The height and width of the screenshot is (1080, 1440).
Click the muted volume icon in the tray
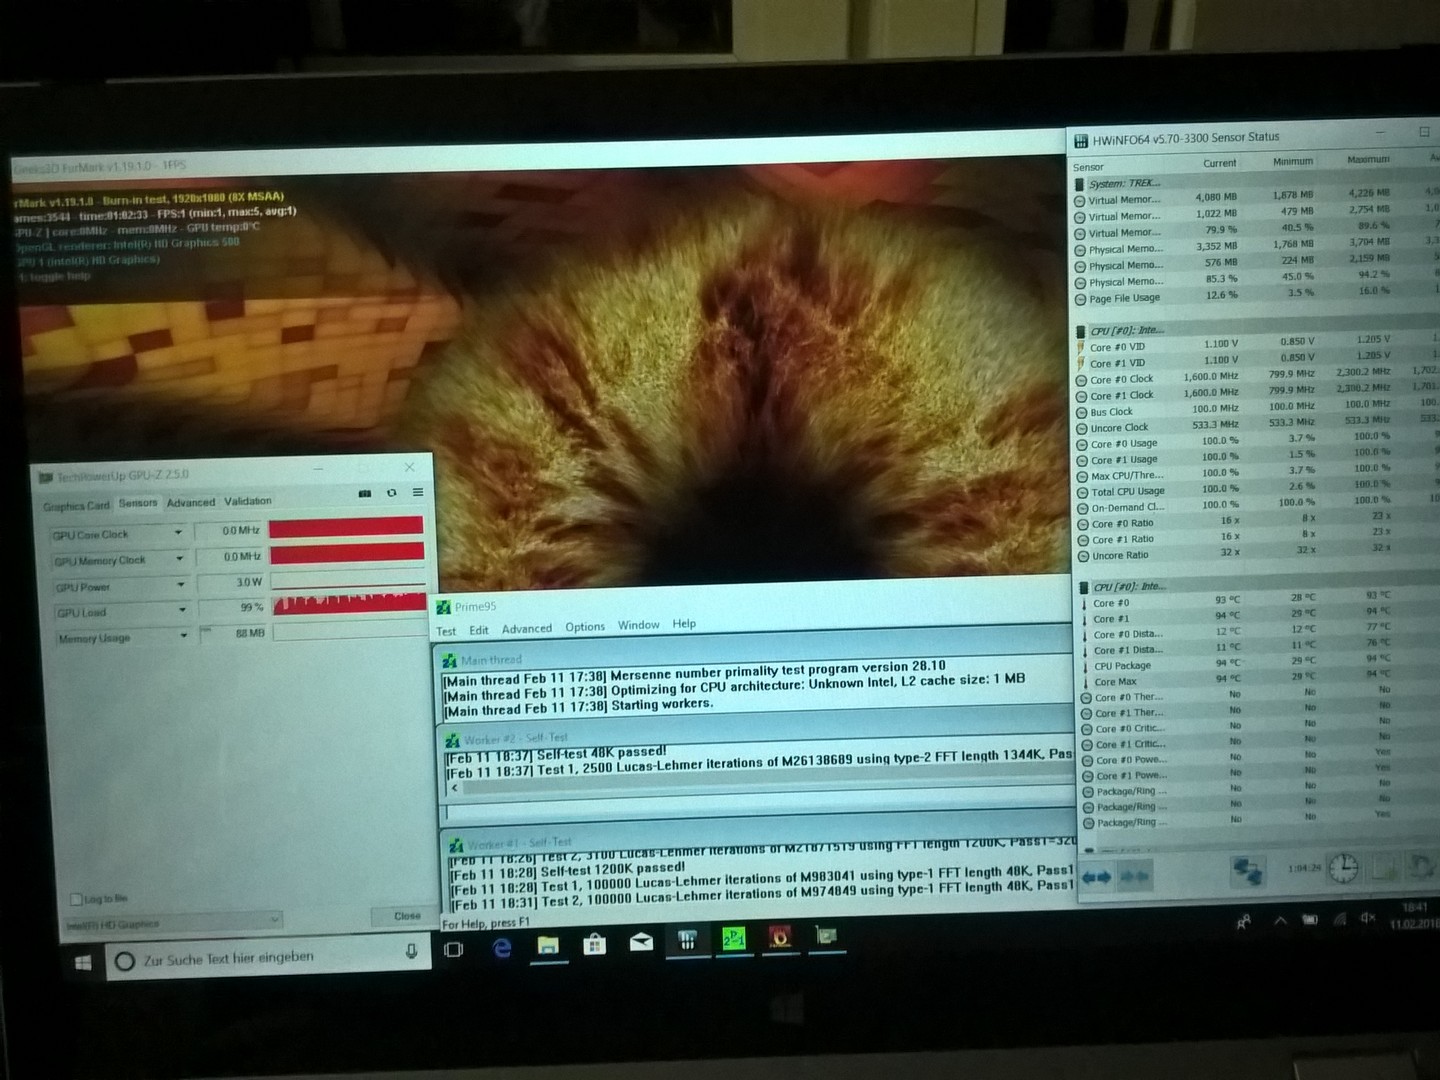(1368, 917)
